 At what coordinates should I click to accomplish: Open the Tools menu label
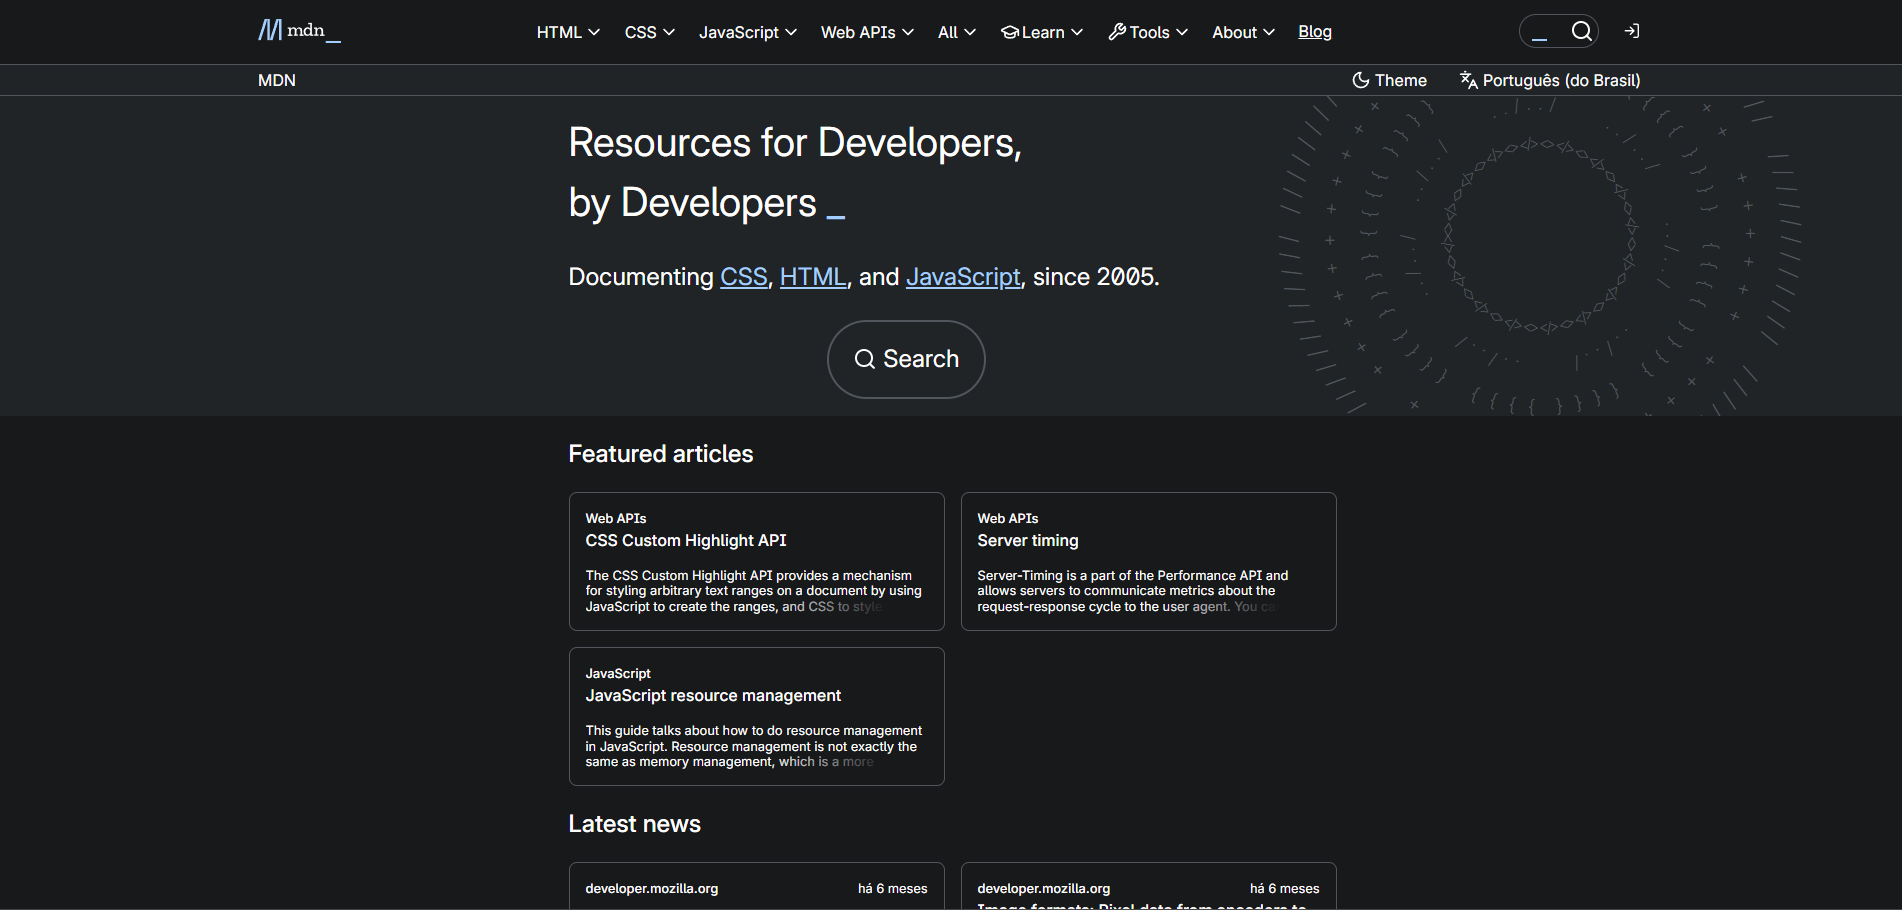[x=1150, y=32]
